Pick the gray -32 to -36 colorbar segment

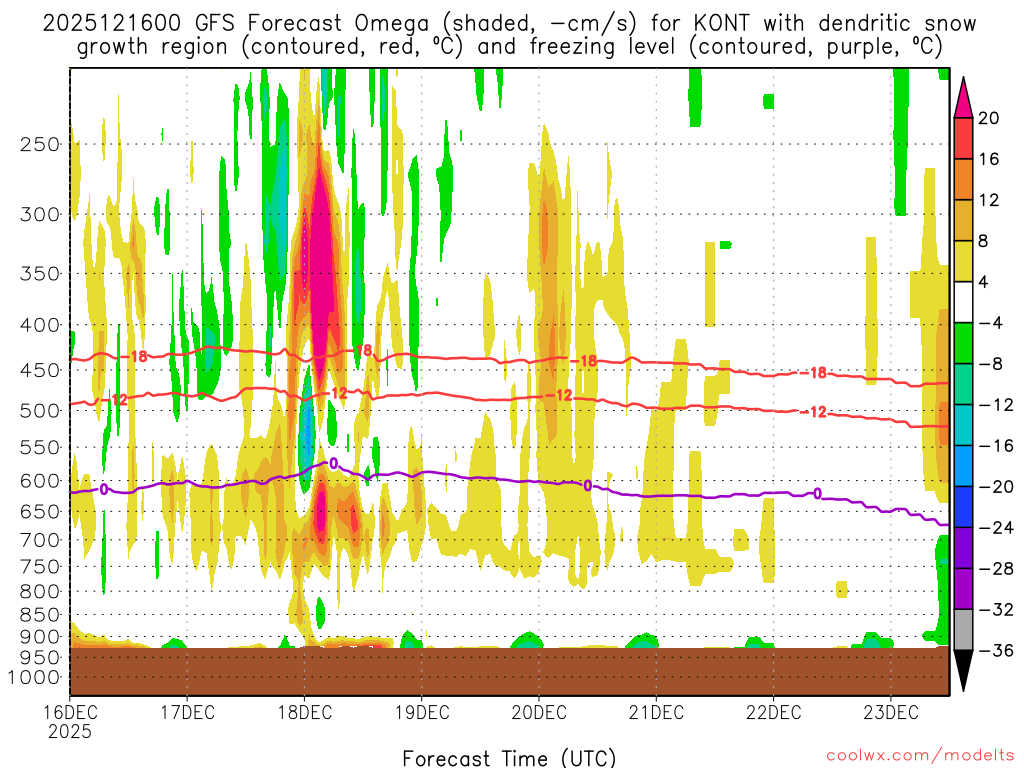tap(963, 630)
